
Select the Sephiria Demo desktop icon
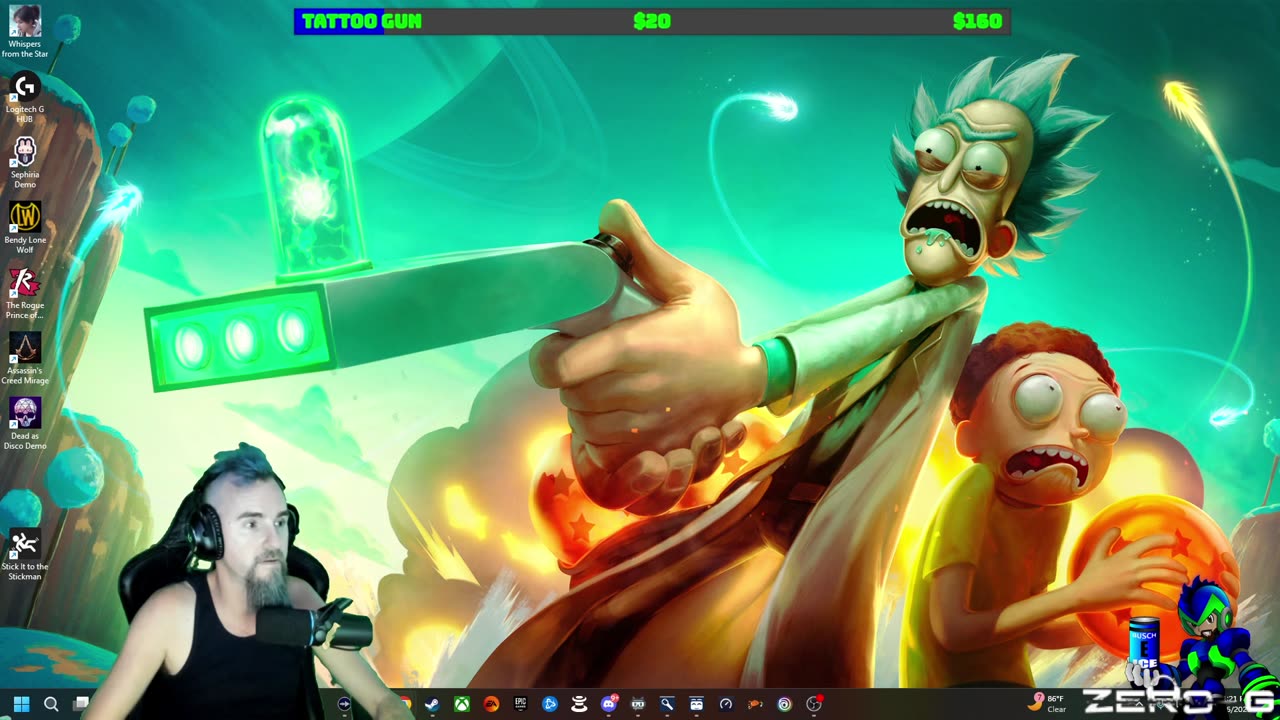click(x=25, y=162)
